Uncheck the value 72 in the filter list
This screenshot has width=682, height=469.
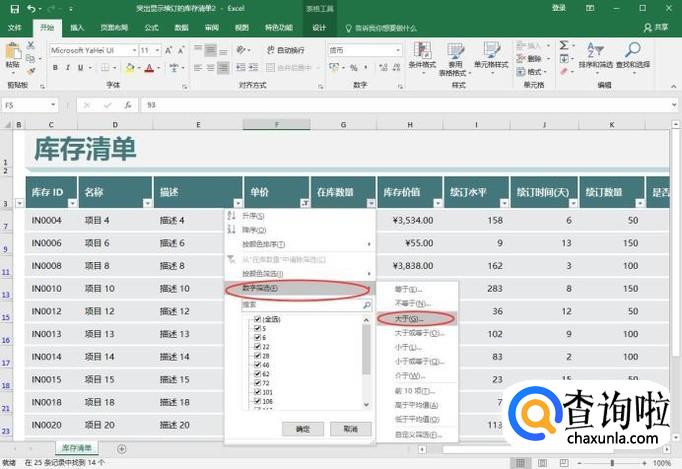click(x=258, y=384)
